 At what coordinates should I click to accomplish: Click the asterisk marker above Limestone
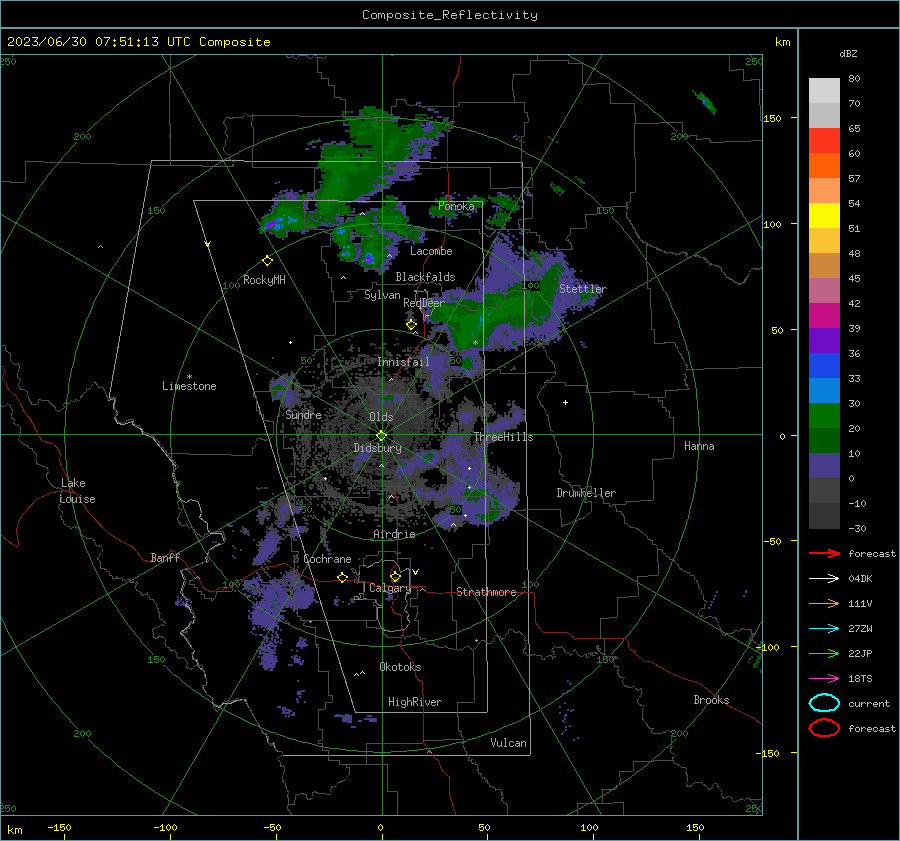(189, 377)
